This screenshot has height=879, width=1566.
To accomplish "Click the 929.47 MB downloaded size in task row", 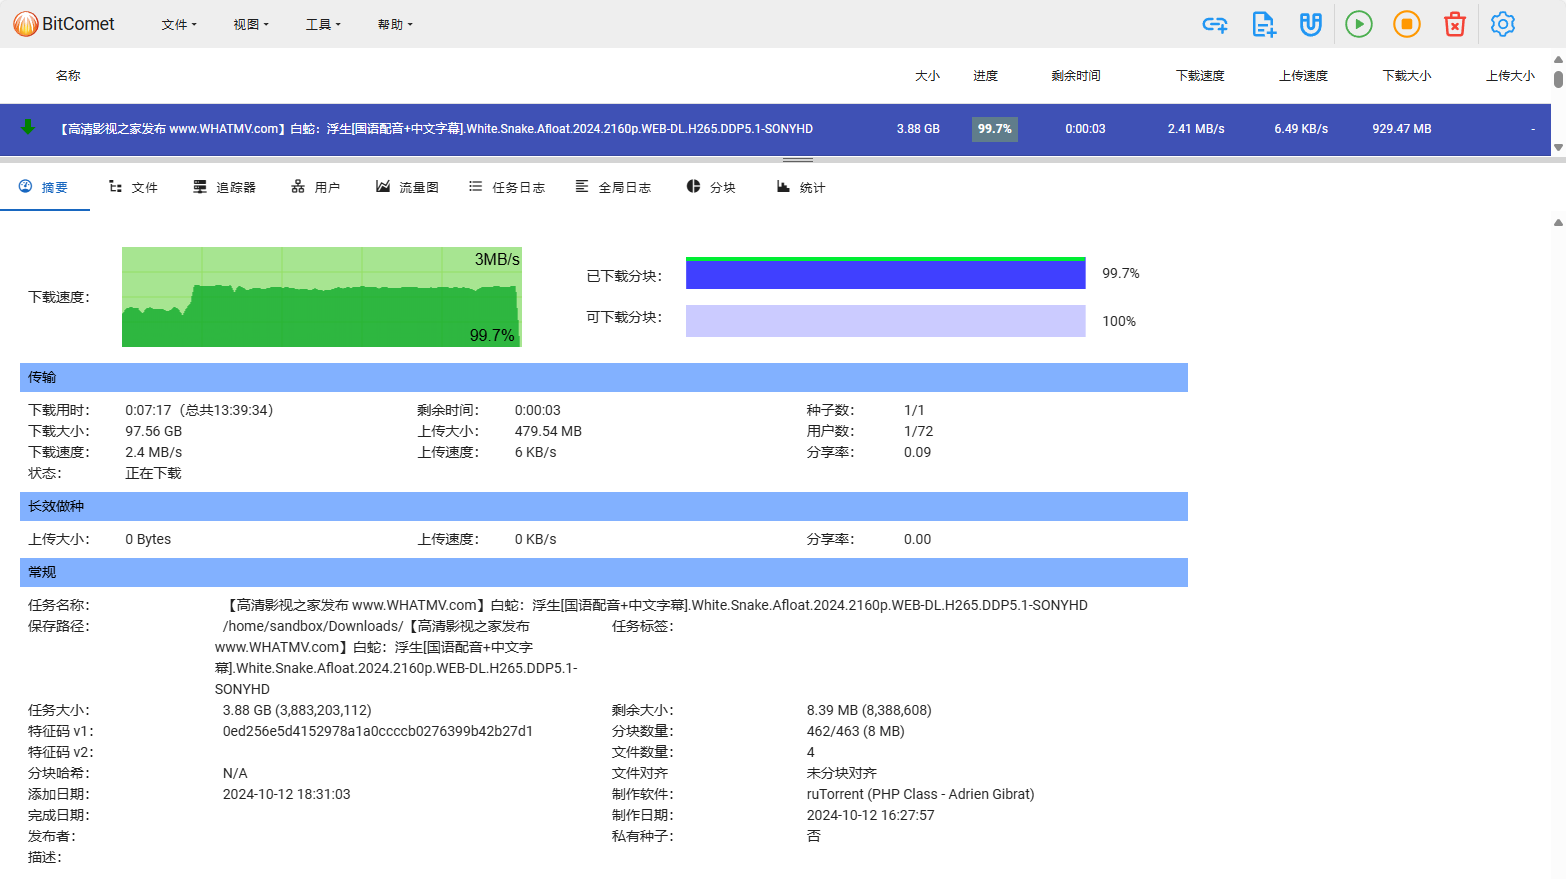I will [1402, 129].
